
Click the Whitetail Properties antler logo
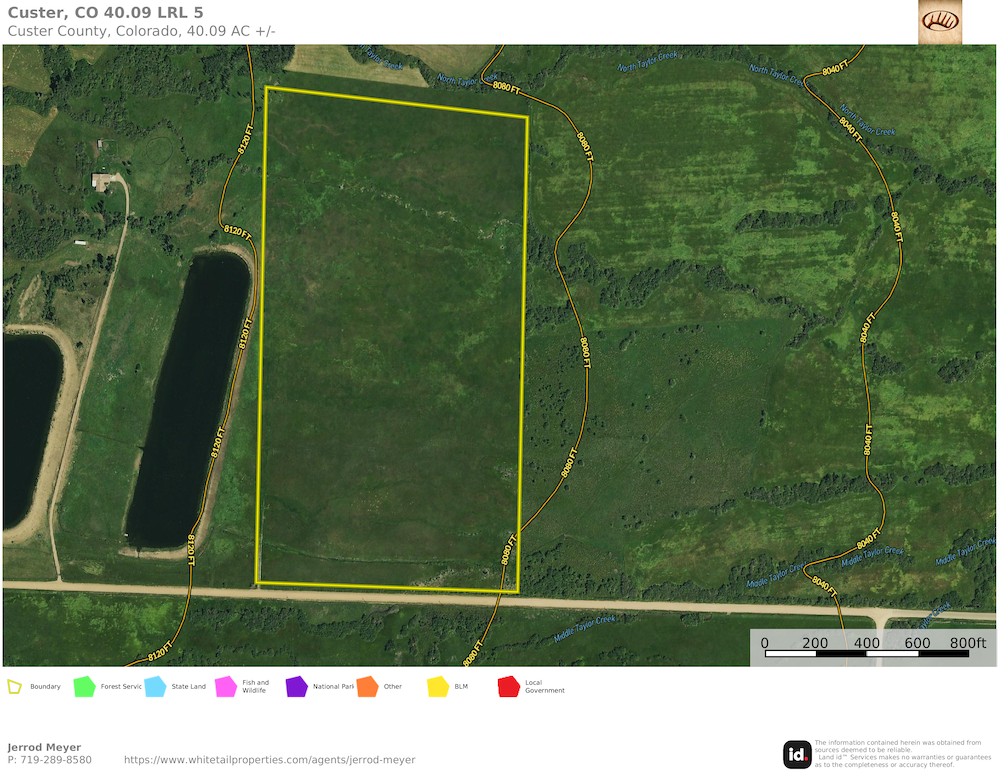pyautogui.click(x=940, y=22)
